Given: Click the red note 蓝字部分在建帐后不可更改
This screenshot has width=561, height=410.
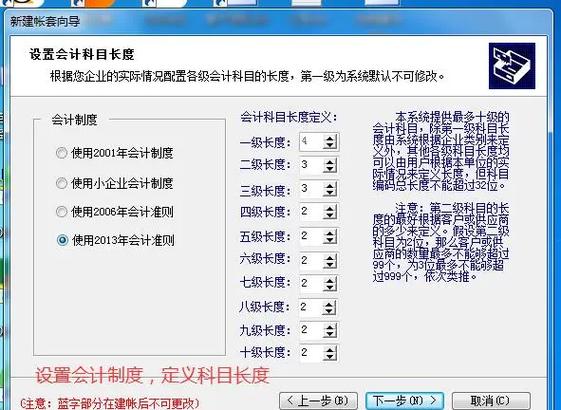Looking at the screenshot, I should [109, 404].
